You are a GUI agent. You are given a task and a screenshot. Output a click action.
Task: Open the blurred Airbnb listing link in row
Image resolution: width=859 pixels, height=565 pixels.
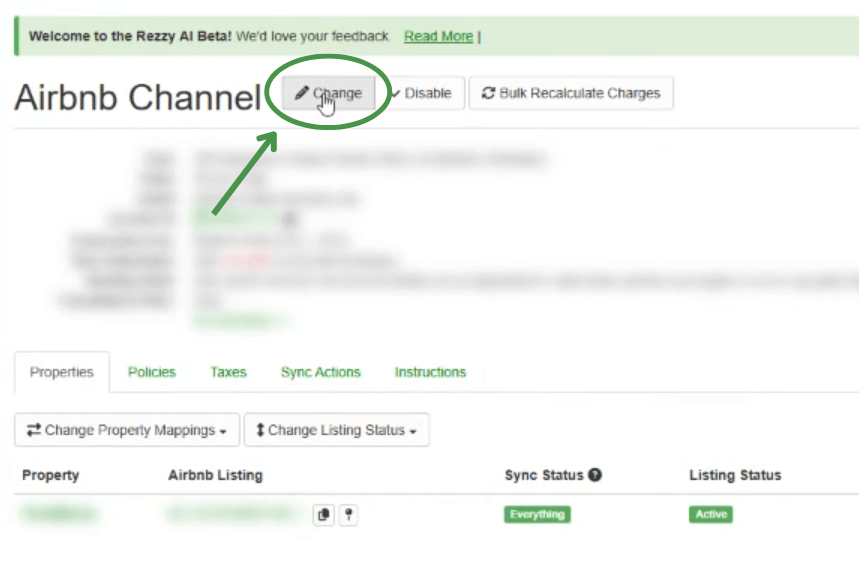pyautogui.click(x=232, y=515)
